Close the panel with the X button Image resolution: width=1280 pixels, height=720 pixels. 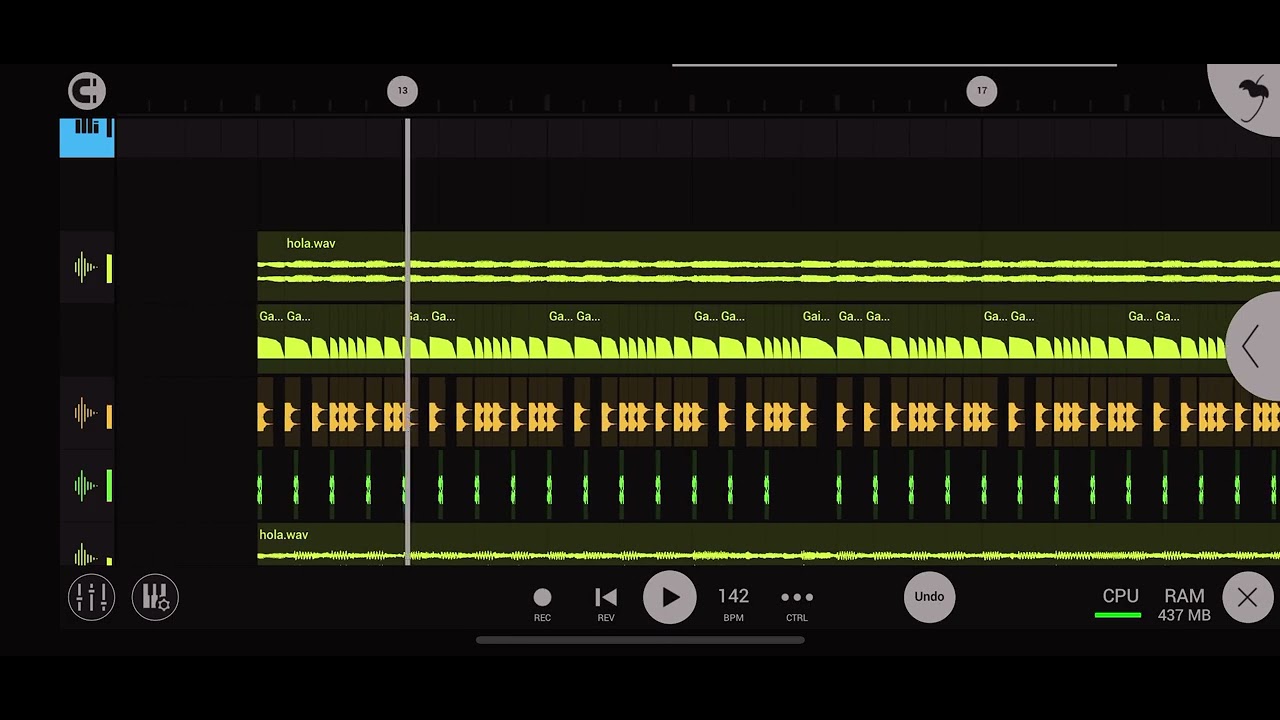(x=1247, y=598)
